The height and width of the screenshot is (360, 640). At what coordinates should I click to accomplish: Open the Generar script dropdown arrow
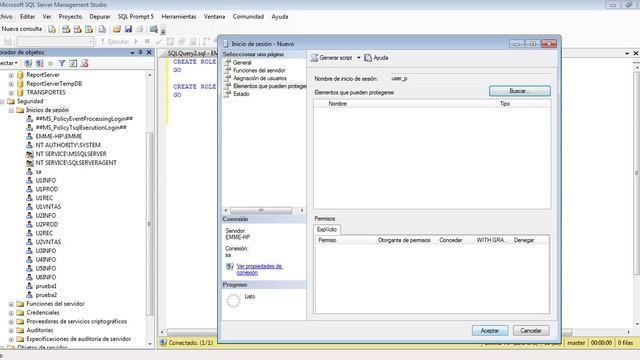tap(359, 58)
